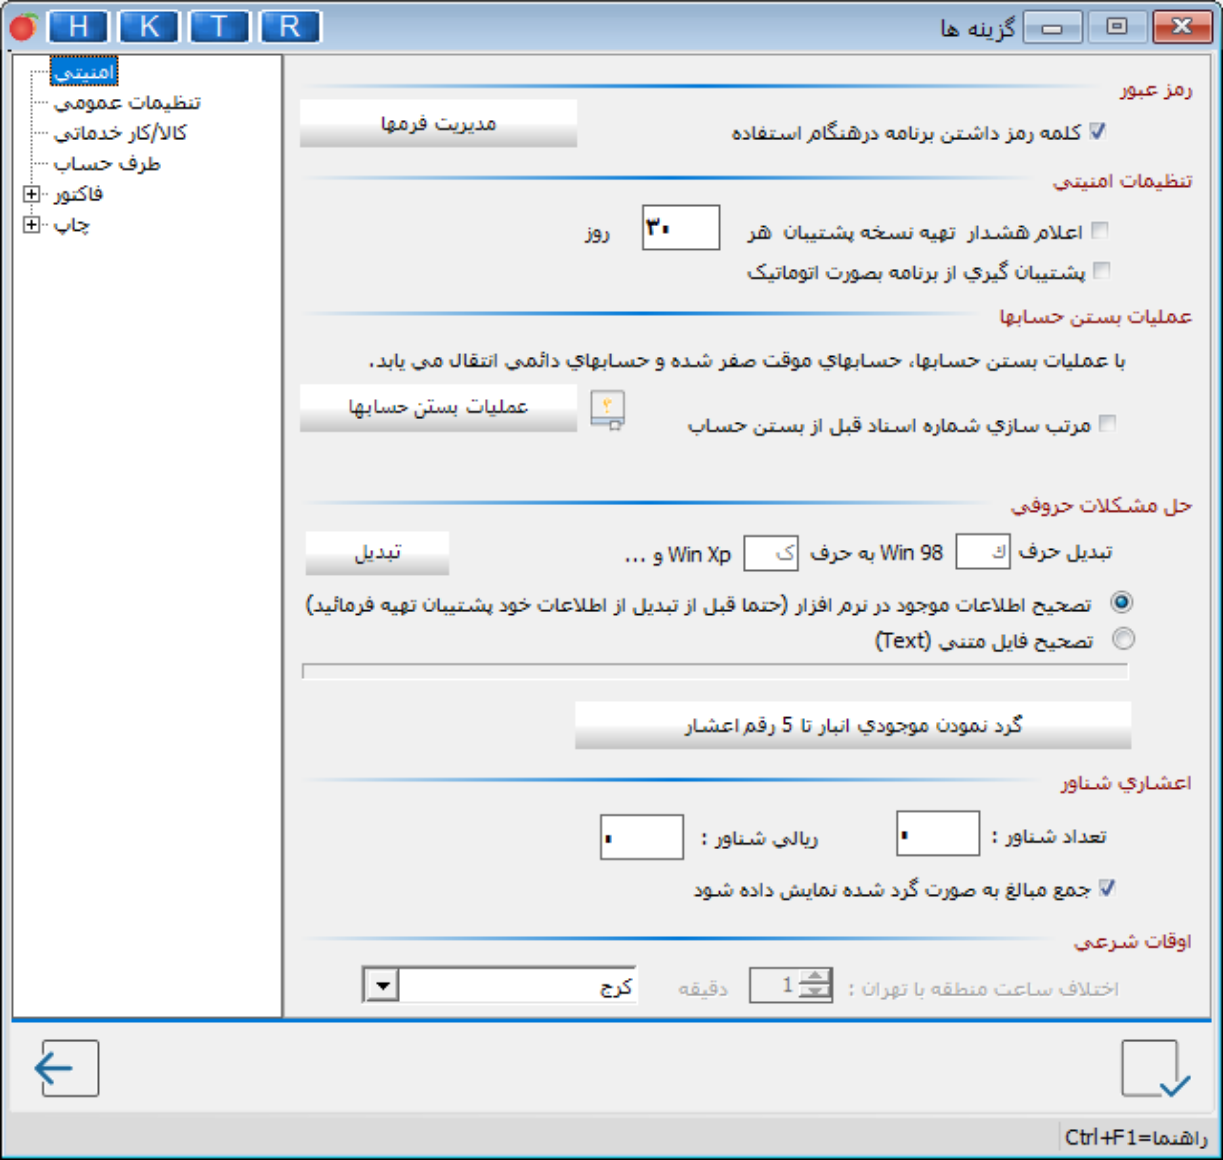Click the تبدیل convert button
The image size is (1223, 1160).
[x=377, y=553]
